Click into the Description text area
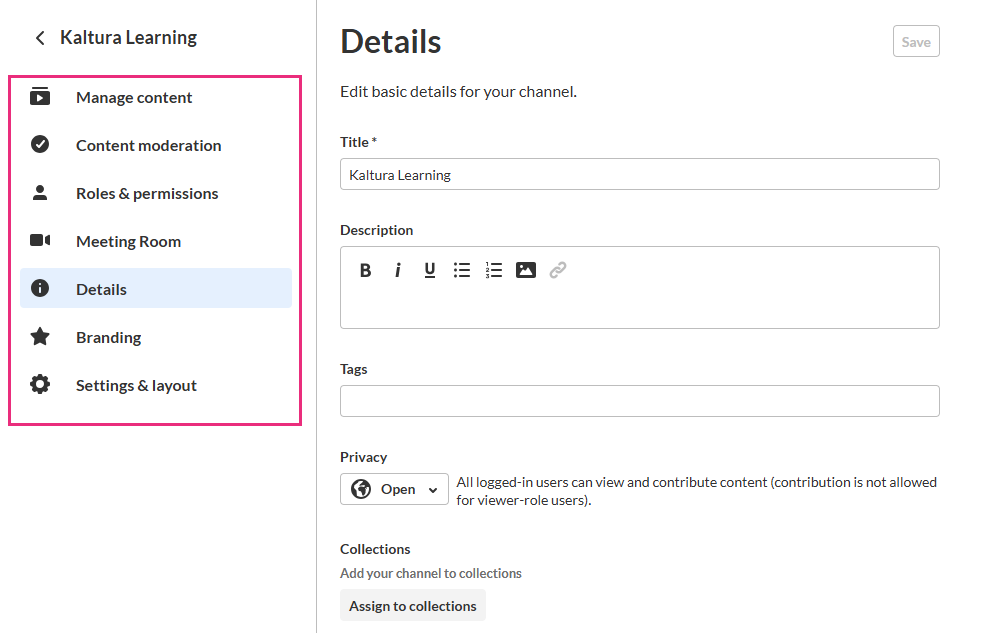 [x=640, y=303]
